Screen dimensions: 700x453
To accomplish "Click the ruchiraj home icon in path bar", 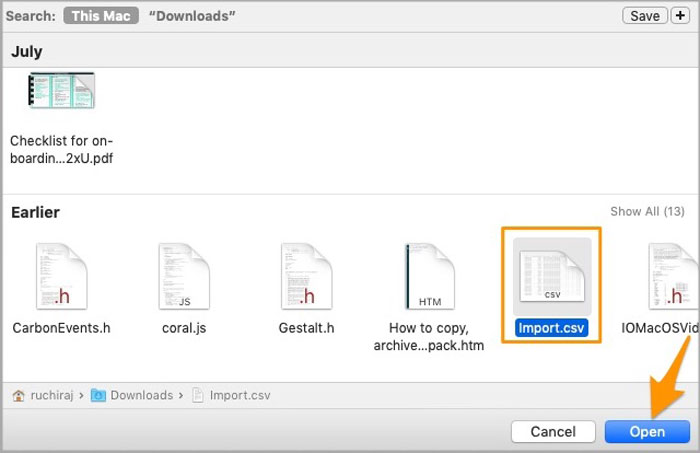I will pos(18,395).
